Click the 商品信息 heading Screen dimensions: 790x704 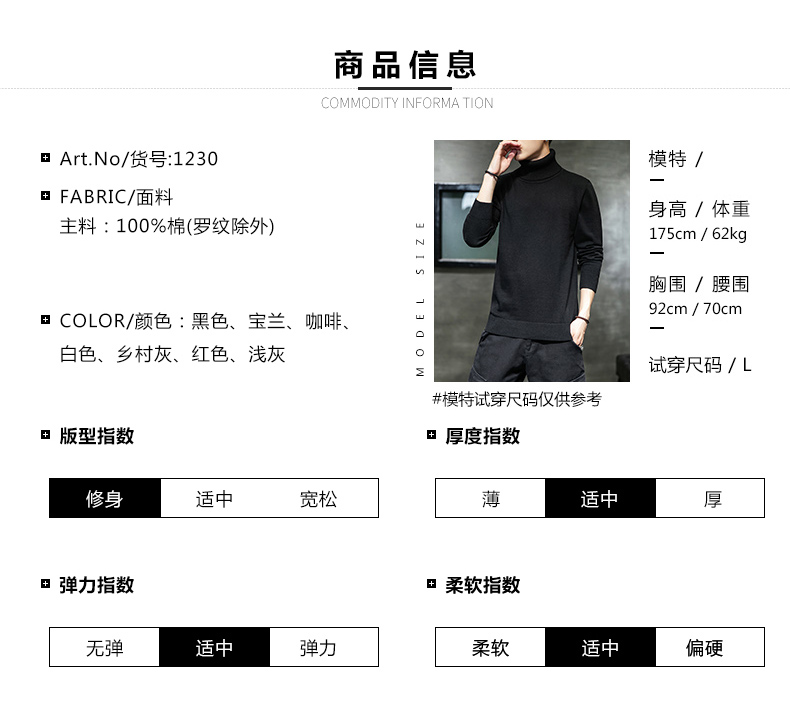pos(405,65)
